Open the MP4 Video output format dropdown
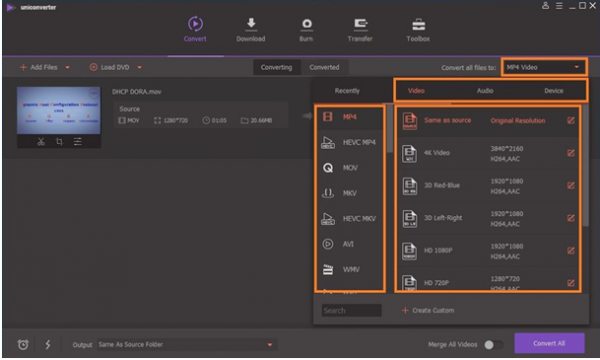Image resolution: width=600 pixels, height=360 pixels. [x=543, y=67]
